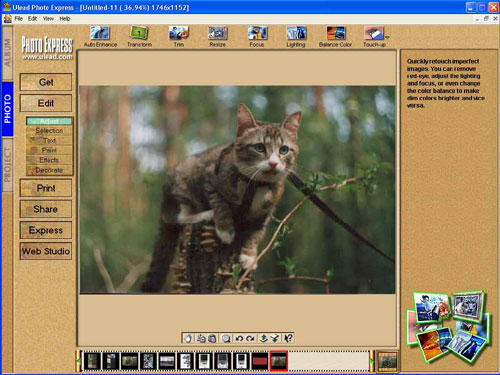Select the Selection submenu item
Viewport: 500px width, 375px height.
click(x=49, y=131)
